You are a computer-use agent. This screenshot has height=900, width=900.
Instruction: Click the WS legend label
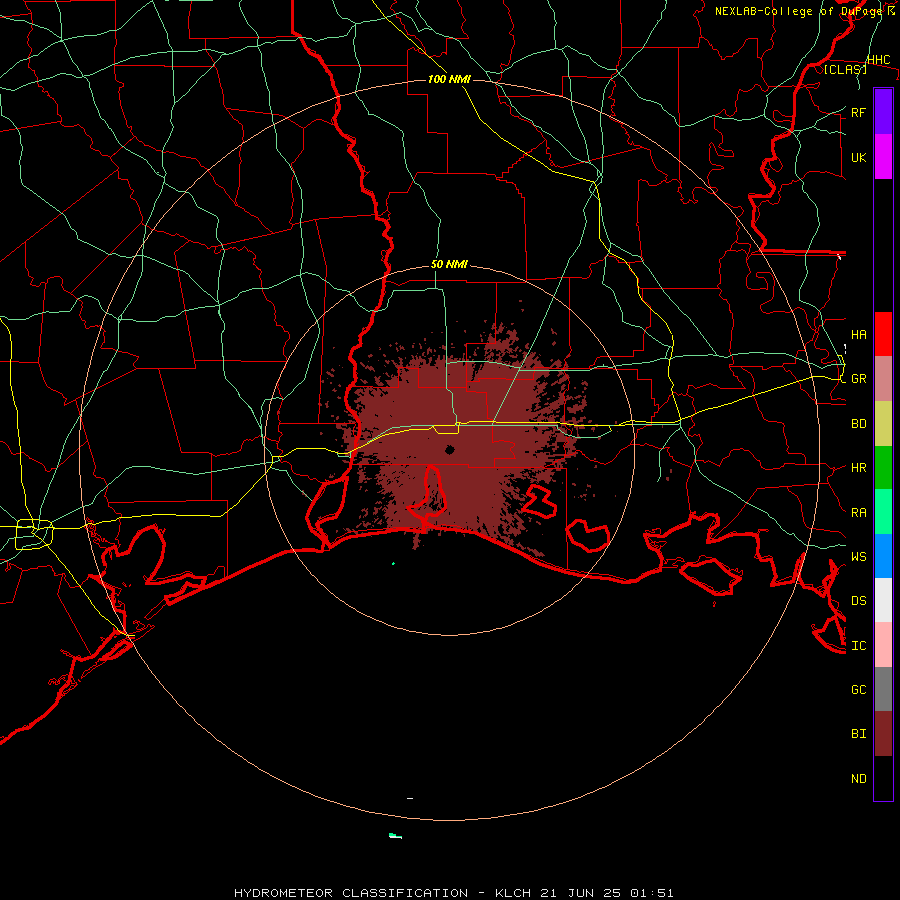pyautogui.click(x=858, y=556)
